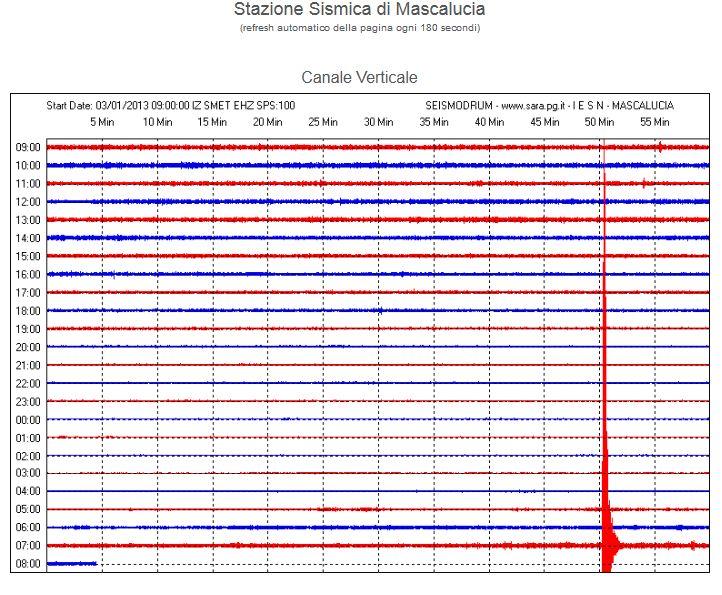Click the 05:00 row time label
The image size is (722, 595).
(x=28, y=510)
